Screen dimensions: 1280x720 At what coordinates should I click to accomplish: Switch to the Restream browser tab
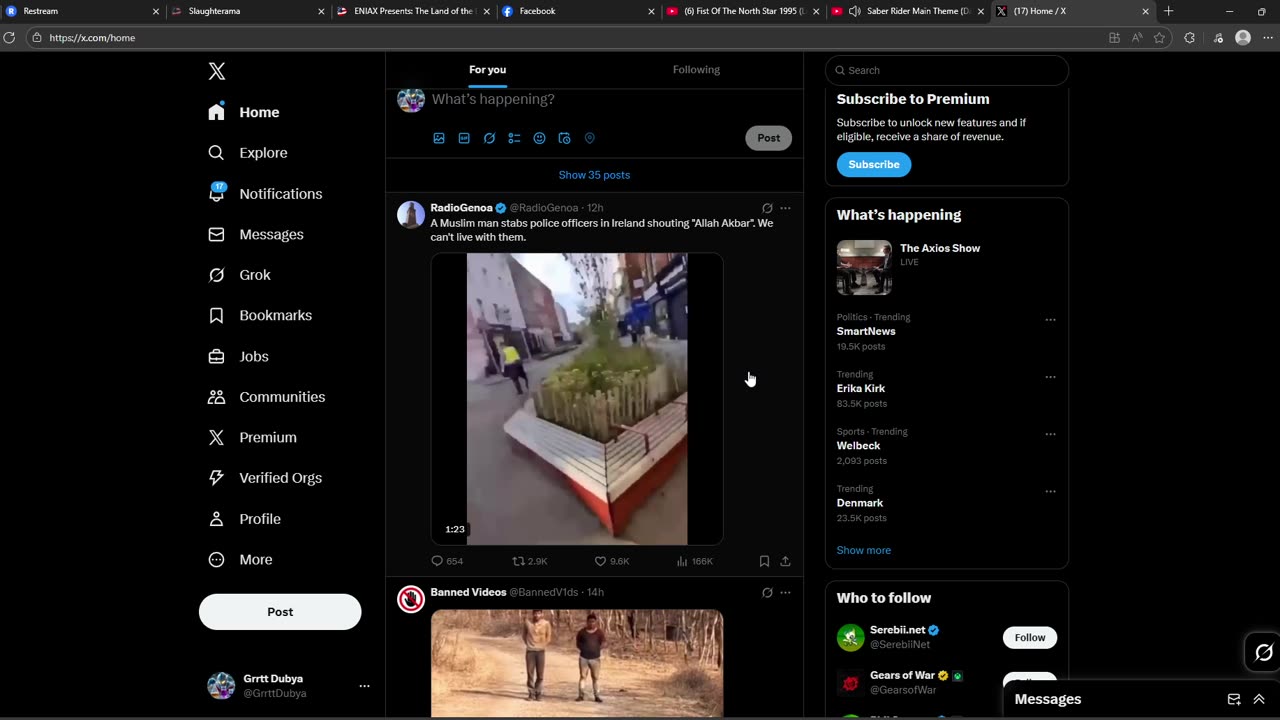tap(82, 11)
